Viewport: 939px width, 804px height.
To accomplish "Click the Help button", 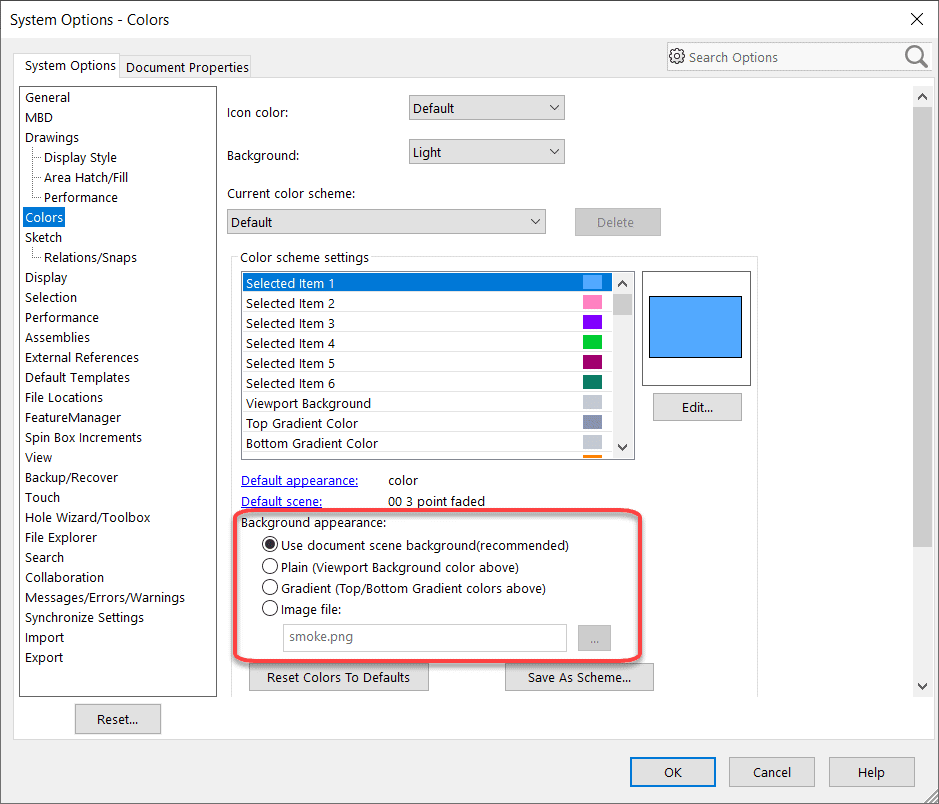I will [x=871, y=772].
